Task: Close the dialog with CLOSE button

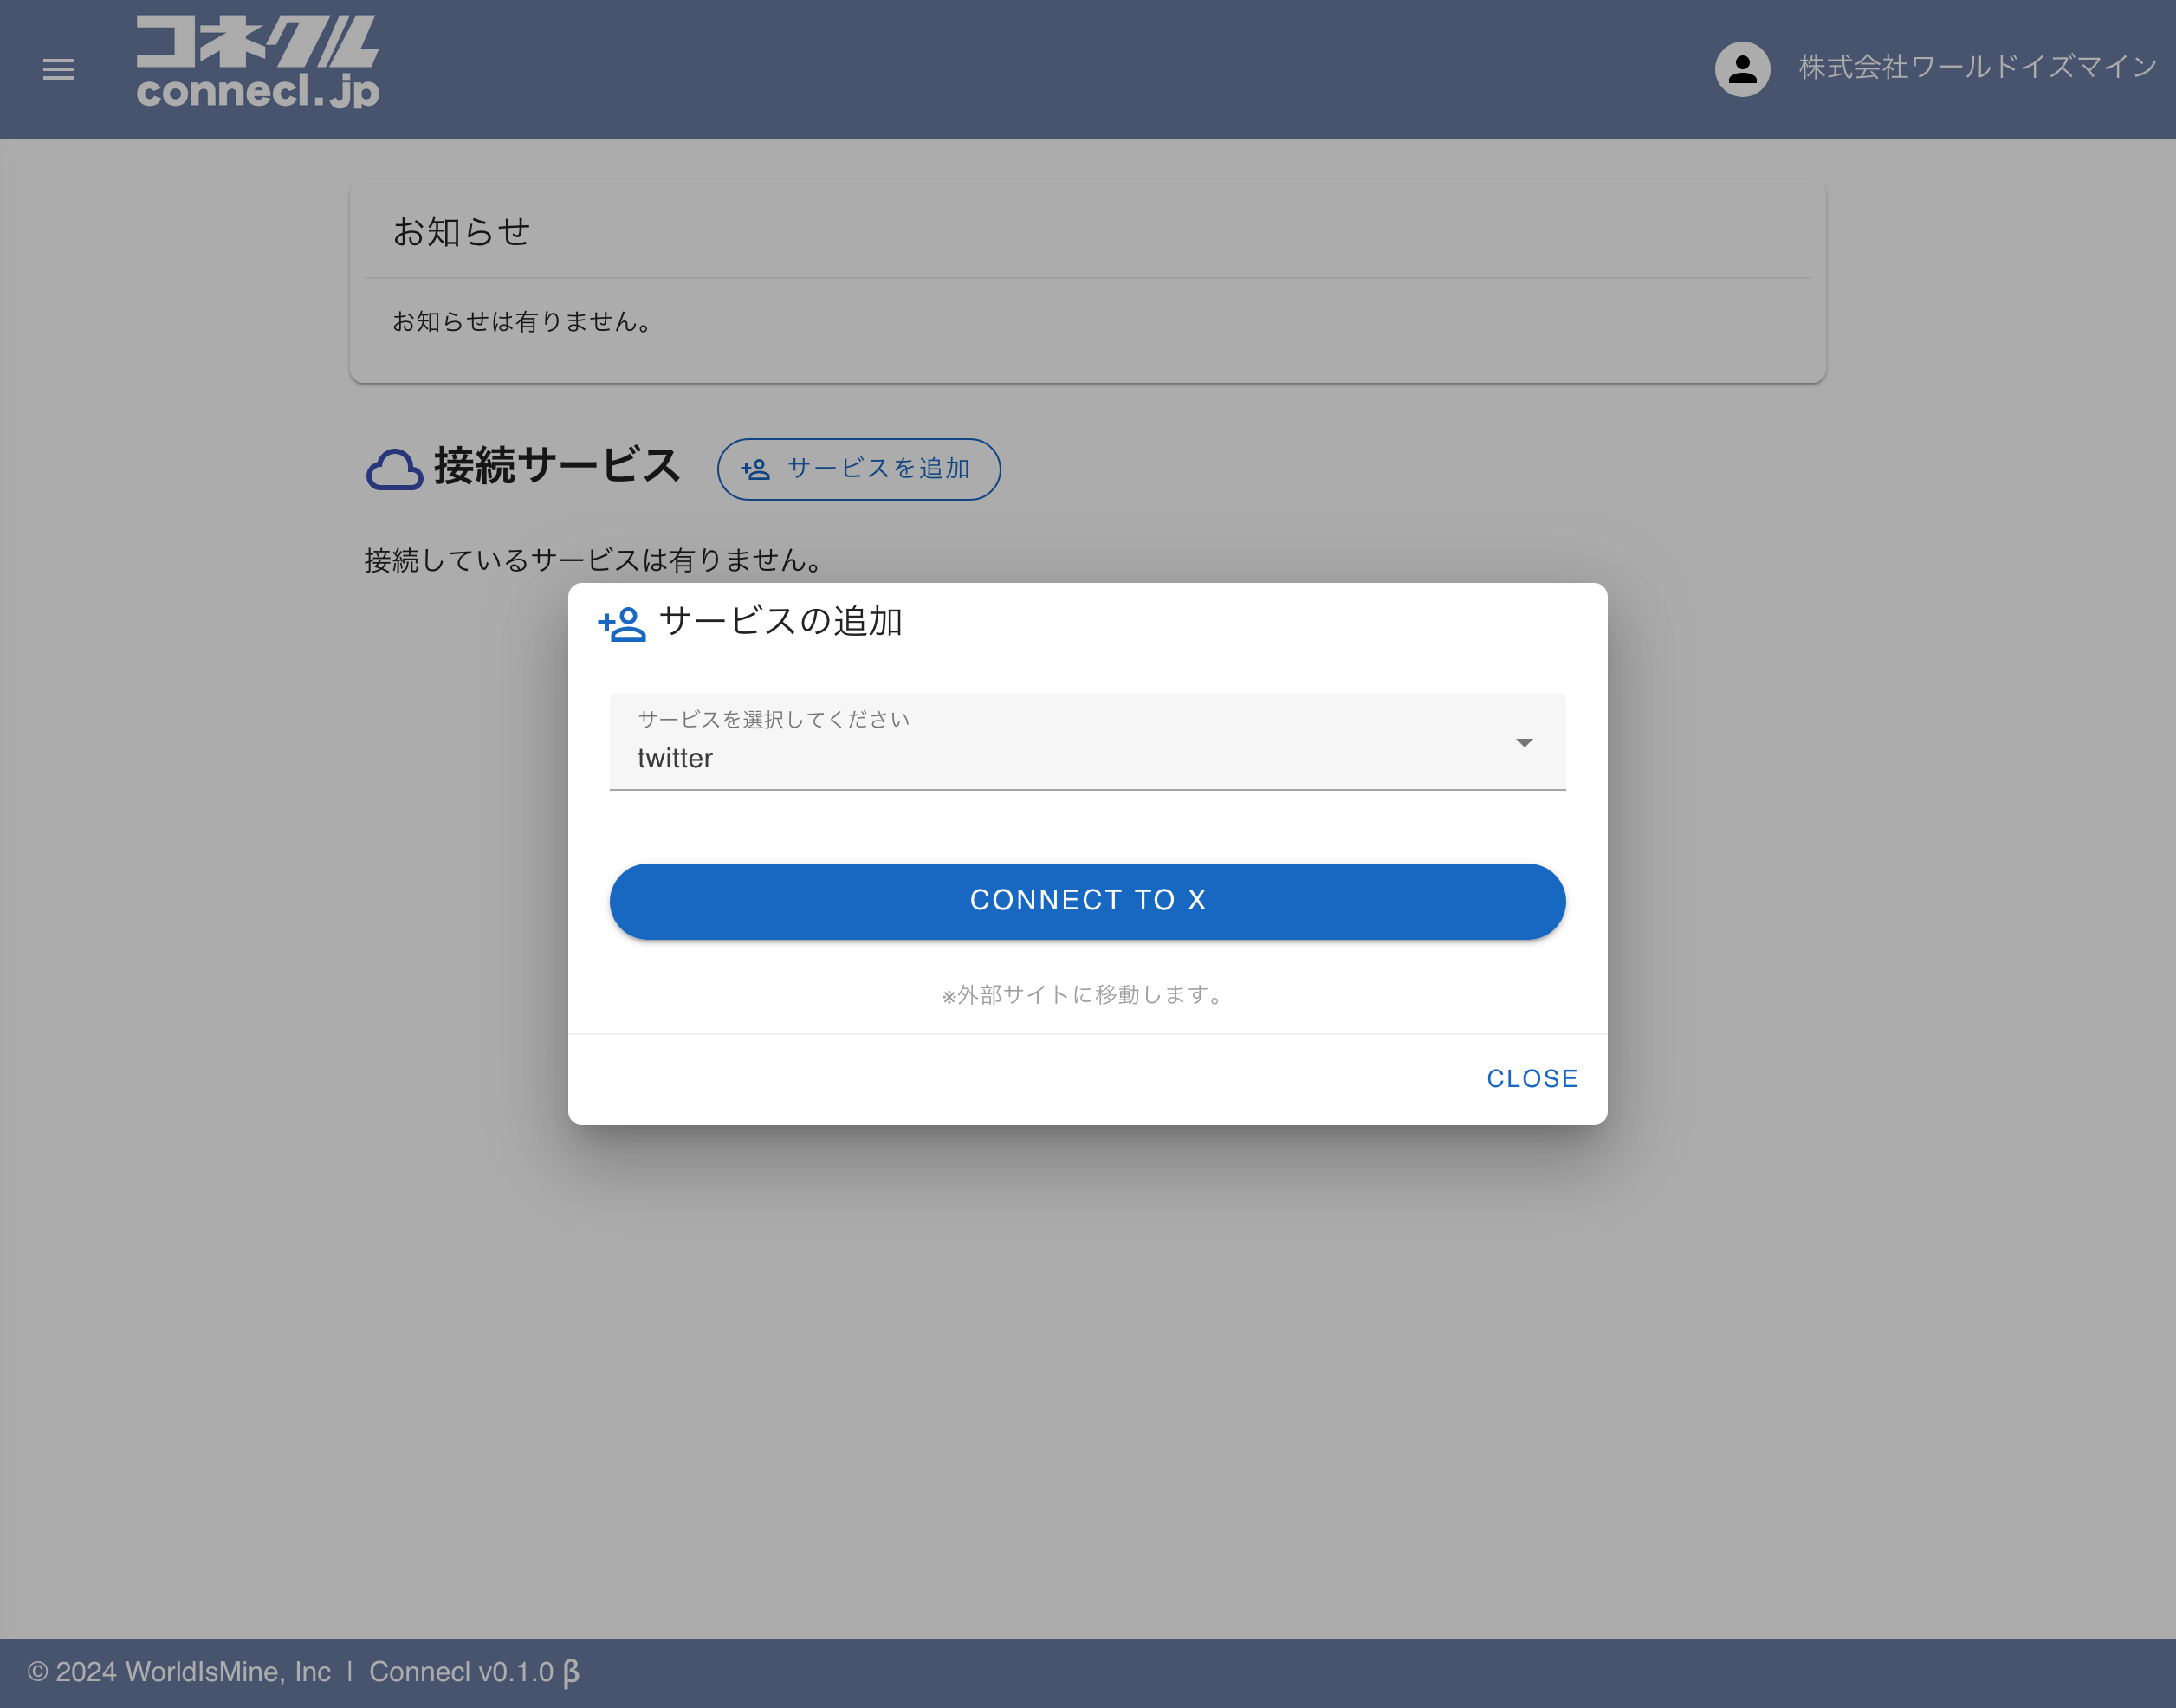Action: pyautogui.click(x=1531, y=1078)
